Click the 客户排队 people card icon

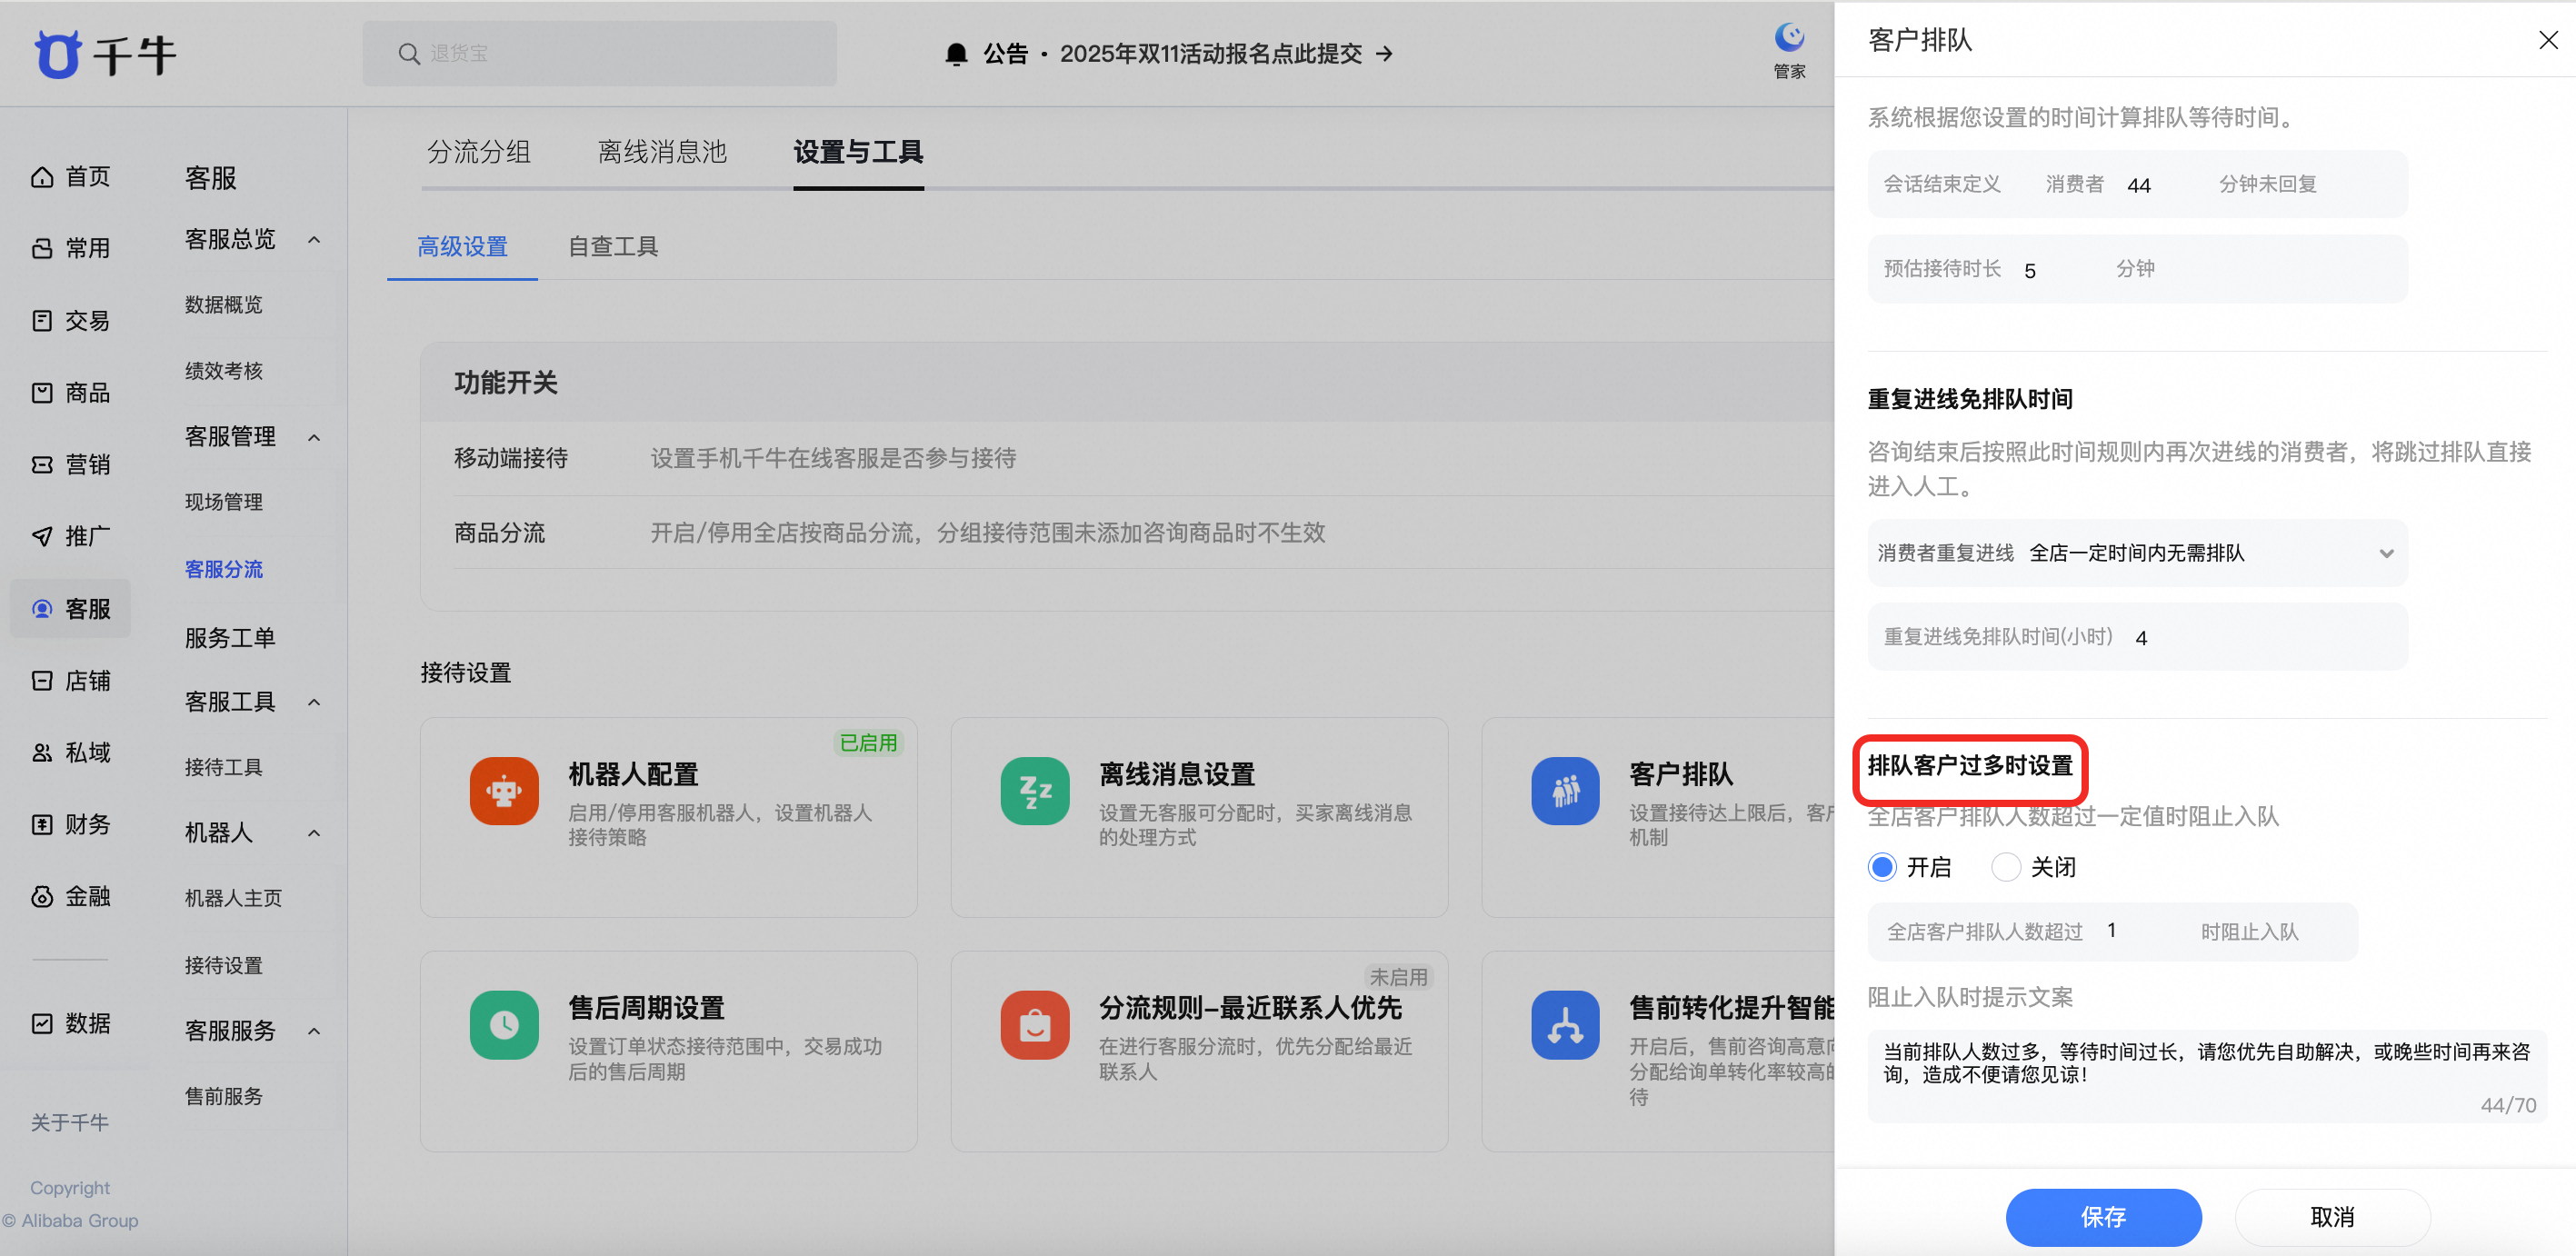[1565, 790]
